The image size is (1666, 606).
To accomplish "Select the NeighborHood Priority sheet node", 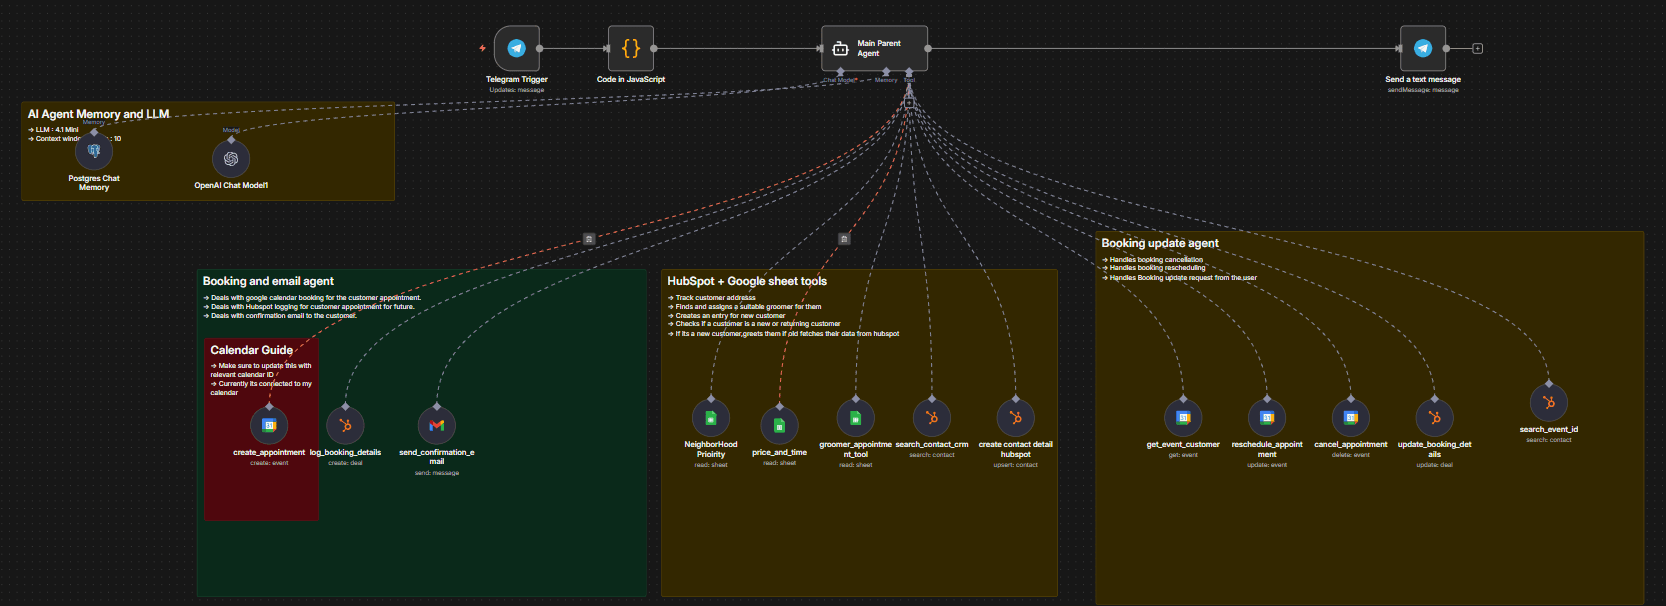I will tap(711, 417).
